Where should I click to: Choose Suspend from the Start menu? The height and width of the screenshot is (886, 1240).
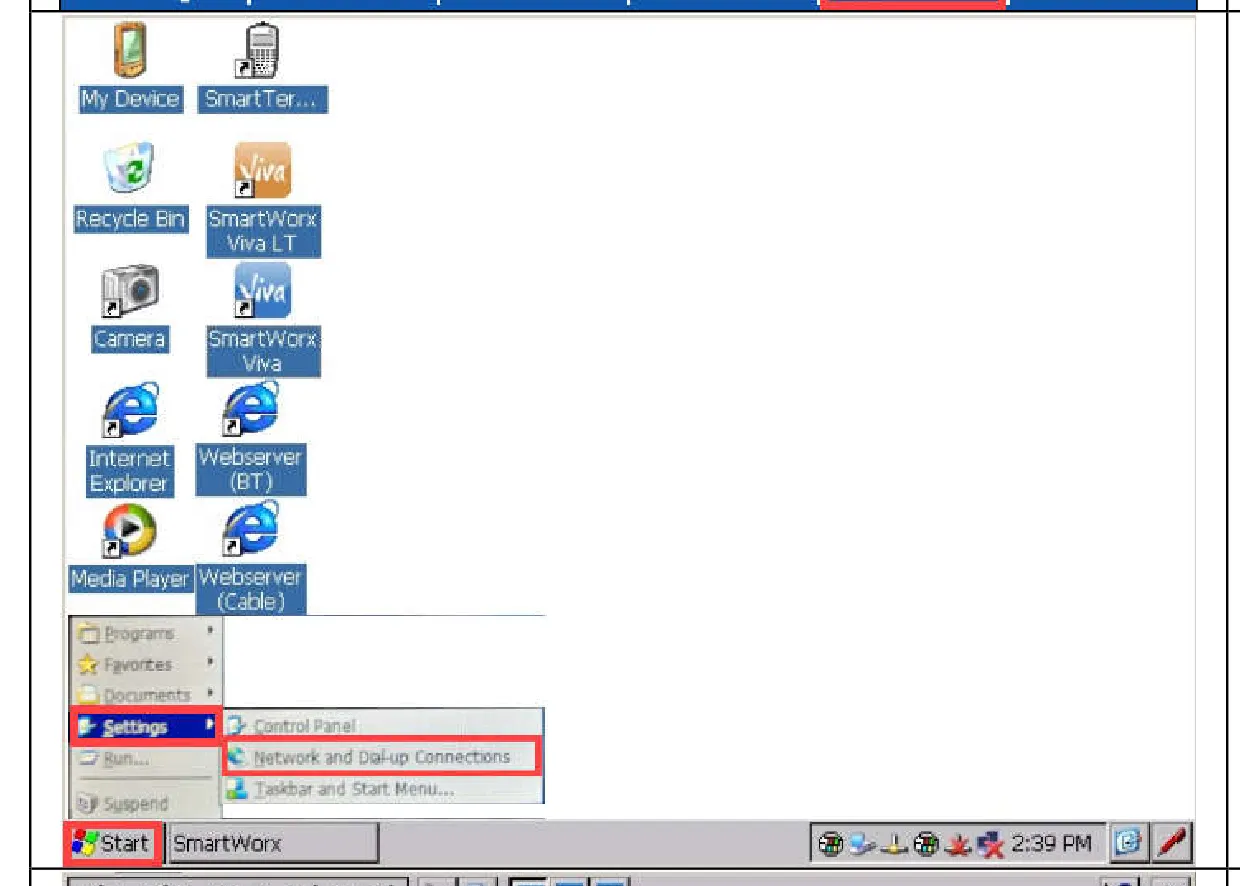[146, 803]
